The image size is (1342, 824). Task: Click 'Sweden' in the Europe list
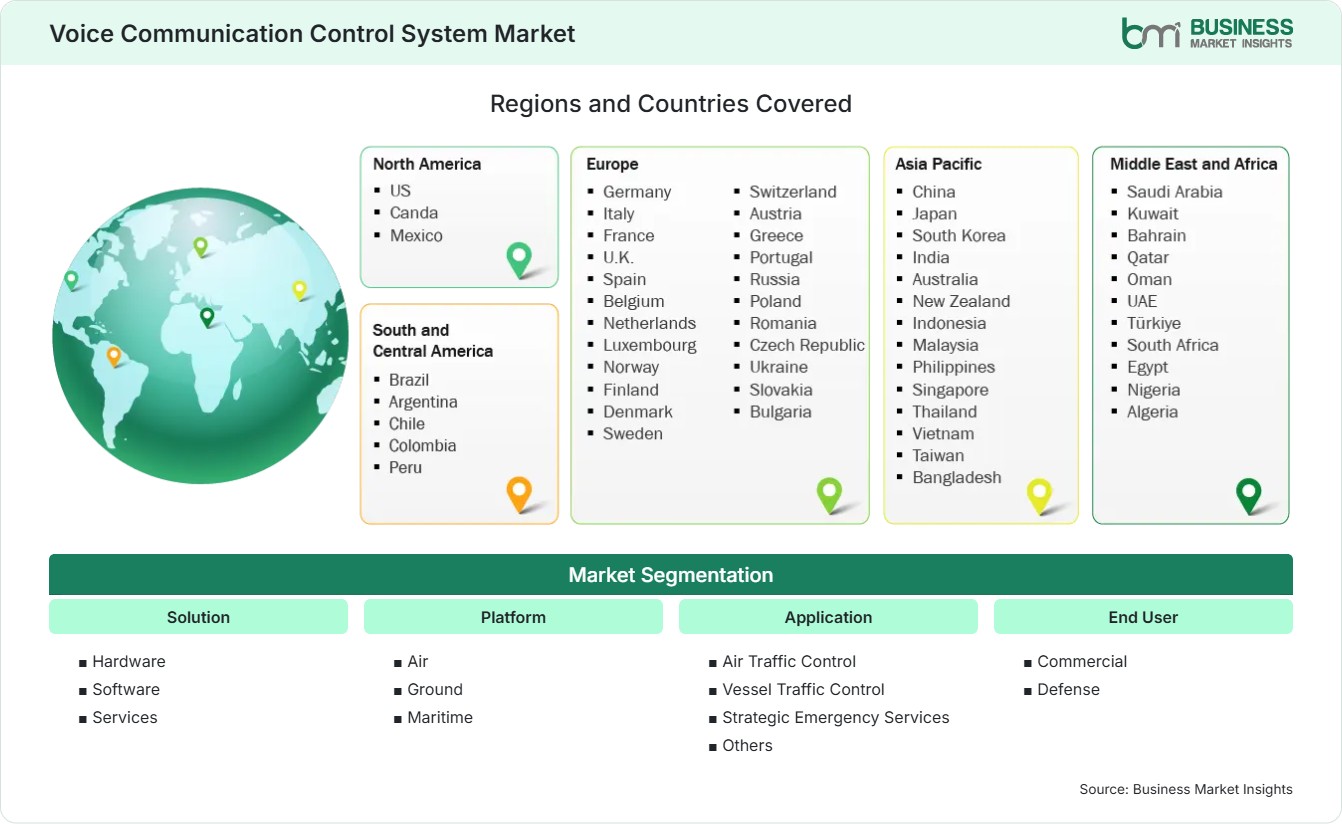[x=633, y=434]
